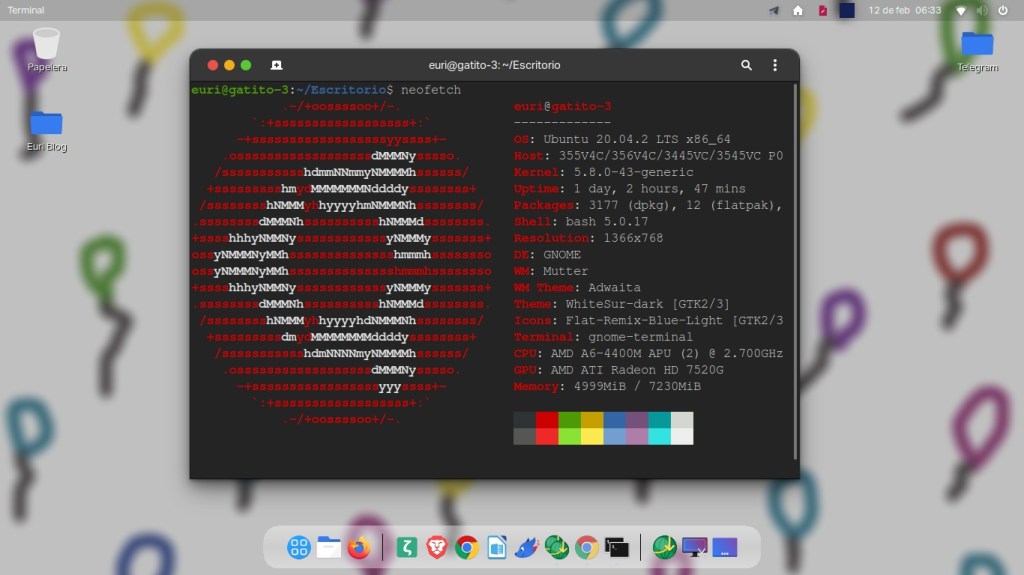Click the Telegram paper plane tray icon
1024x575 pixels.
coord(774,10)
